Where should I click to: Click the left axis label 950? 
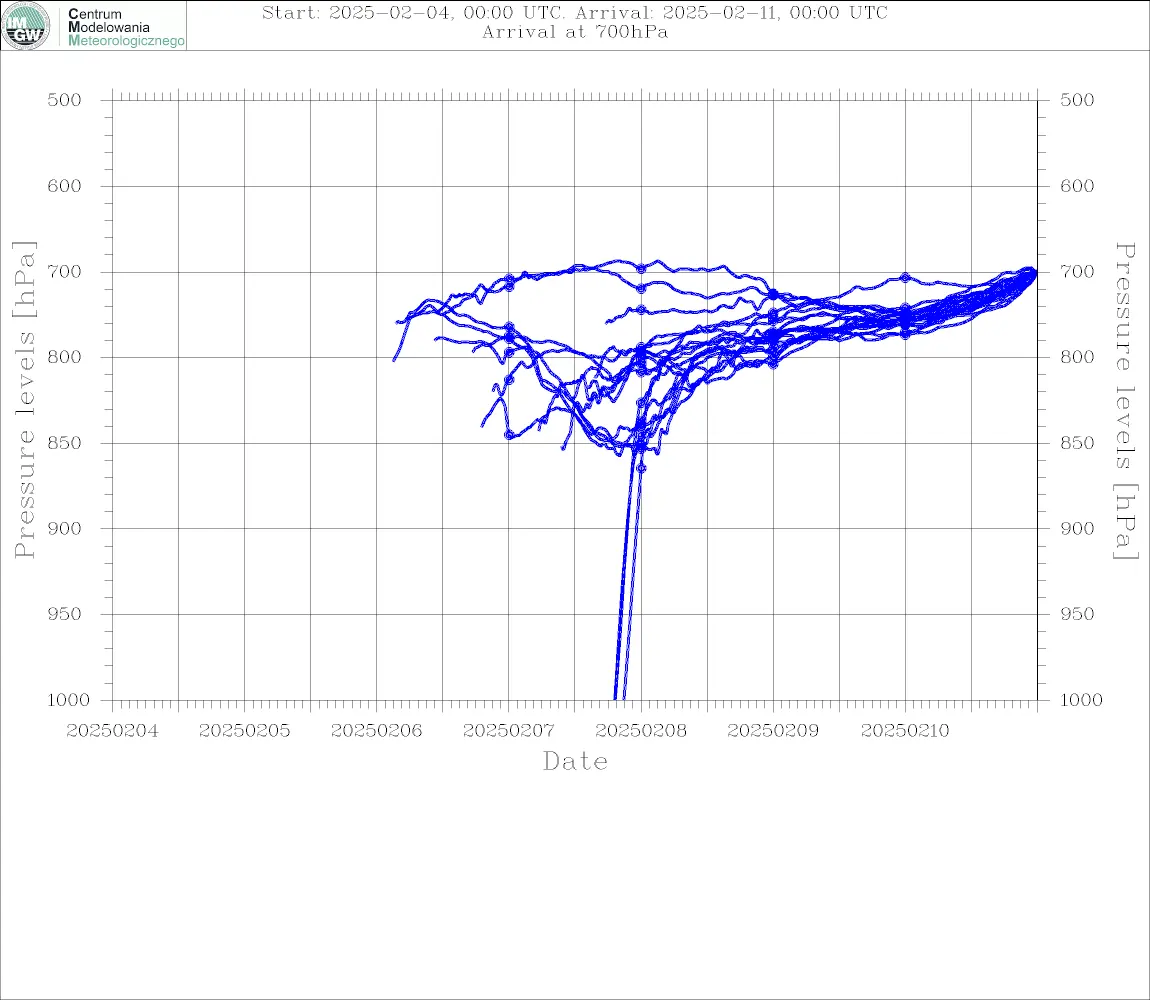pos(65,614)
